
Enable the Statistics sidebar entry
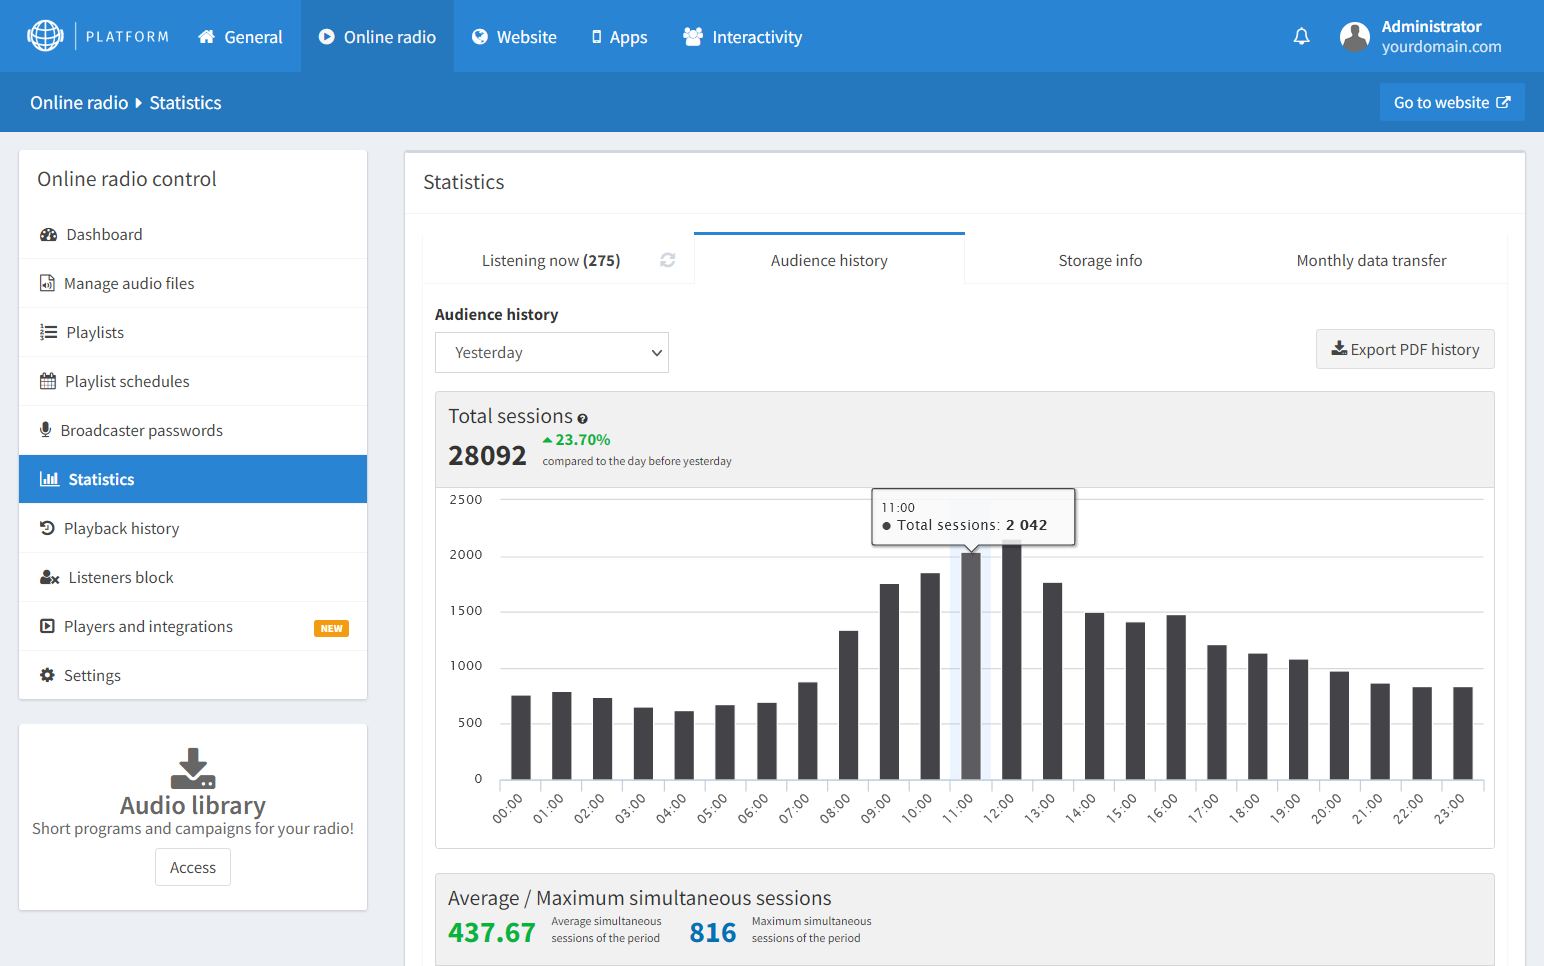(100, 478)
